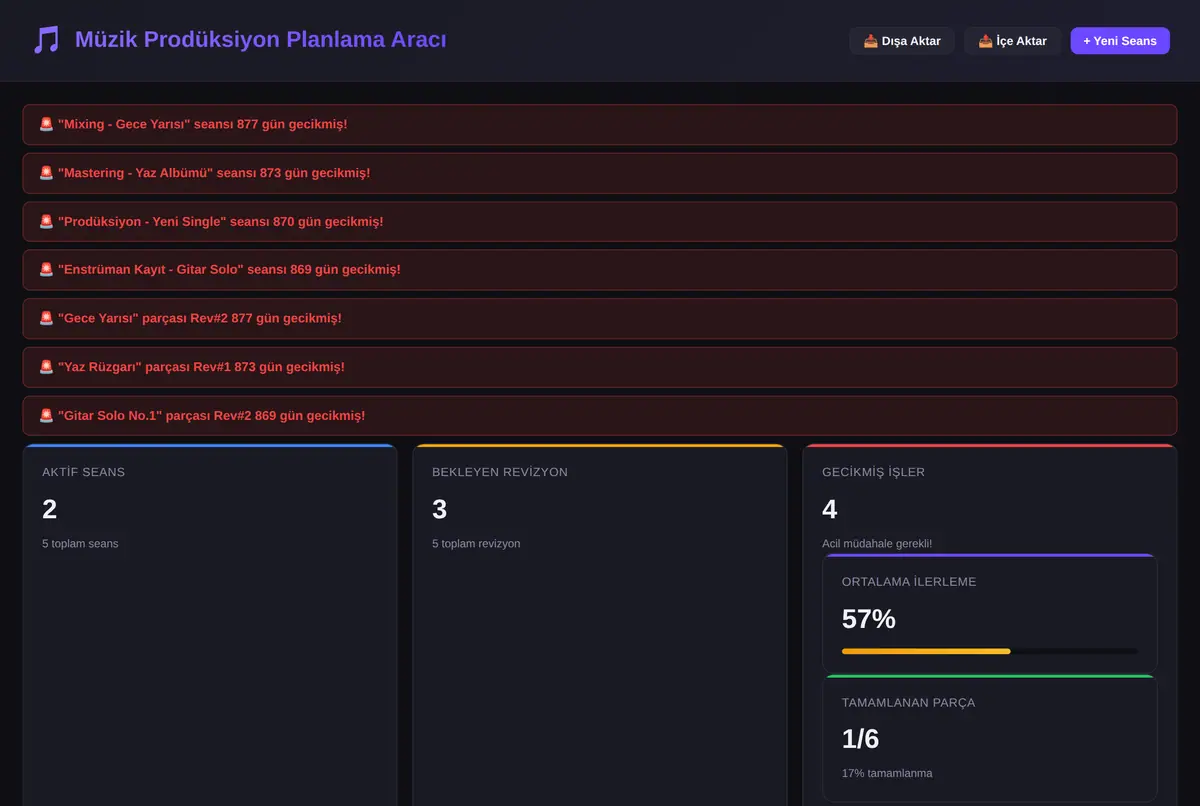Click the Müzik Prodüksiyon Planlama Aracı title
1200x806 pixels.
(x=261, y=40)
